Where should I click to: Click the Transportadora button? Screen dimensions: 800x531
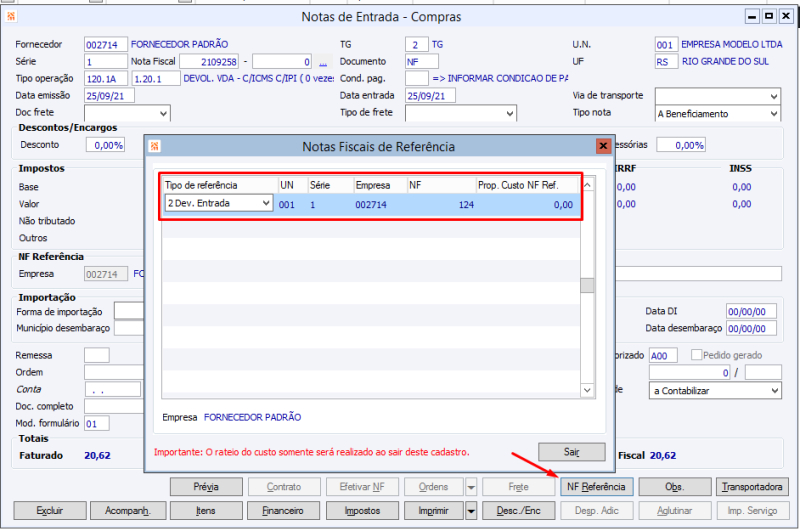[x=752, y=487]
